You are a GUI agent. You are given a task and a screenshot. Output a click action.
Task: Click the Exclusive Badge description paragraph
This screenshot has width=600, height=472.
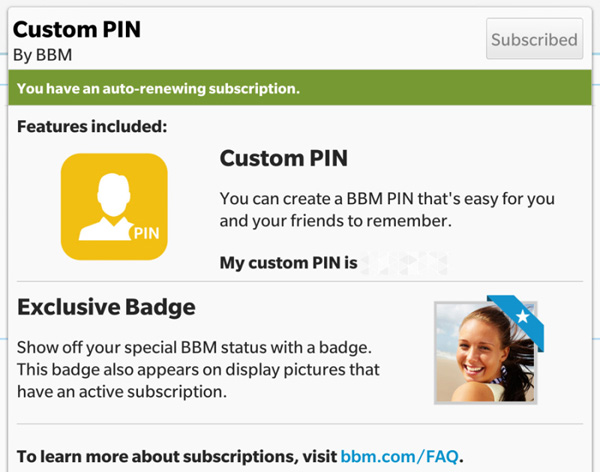pos(198,369)
